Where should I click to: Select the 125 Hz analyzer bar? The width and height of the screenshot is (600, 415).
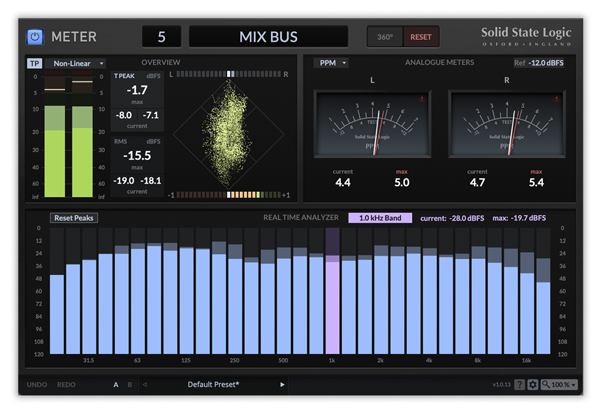coord(186,291)
